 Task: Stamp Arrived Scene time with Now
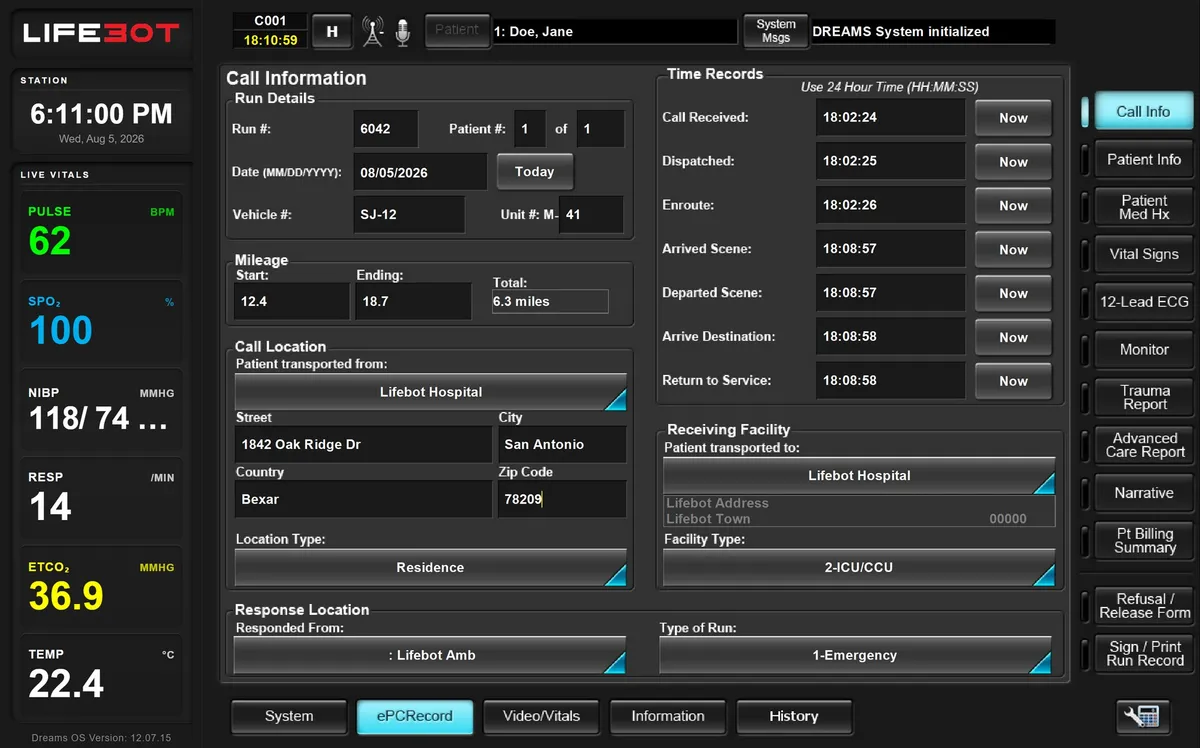pos(1013,250)
